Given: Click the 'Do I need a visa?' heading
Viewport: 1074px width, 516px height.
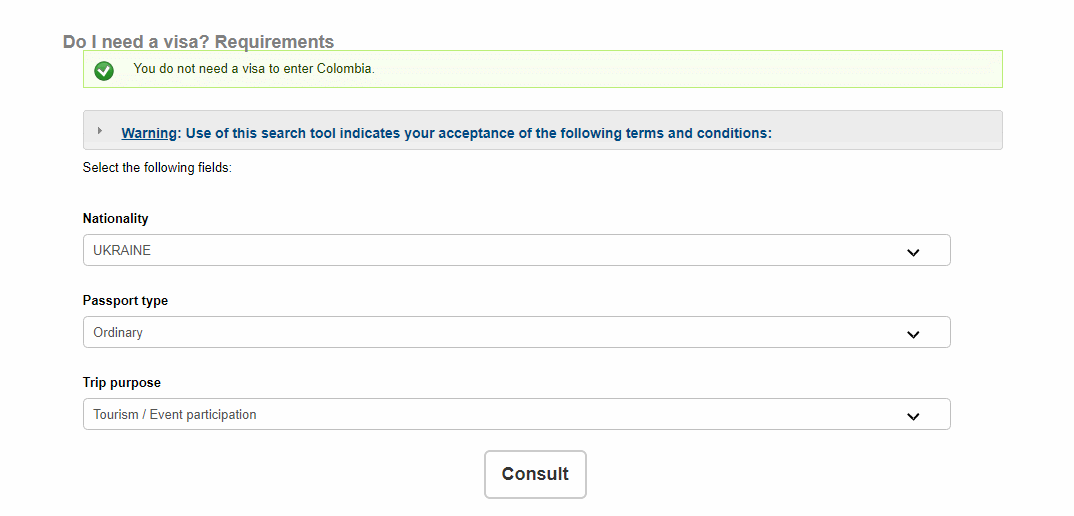Looking at the screenshot, I should 198,42.
